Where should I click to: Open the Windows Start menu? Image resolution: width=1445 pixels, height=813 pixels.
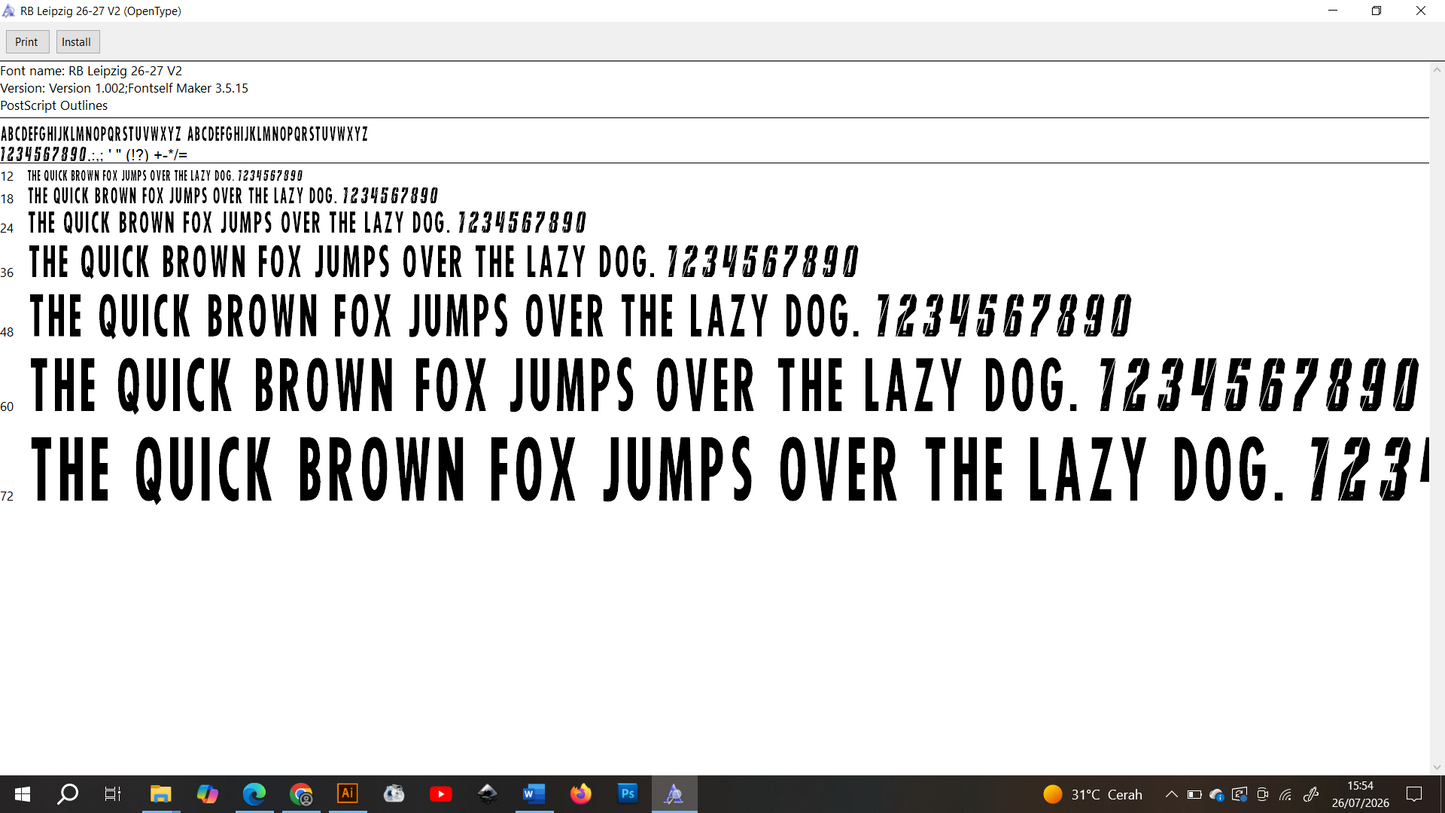click(22, 794)
